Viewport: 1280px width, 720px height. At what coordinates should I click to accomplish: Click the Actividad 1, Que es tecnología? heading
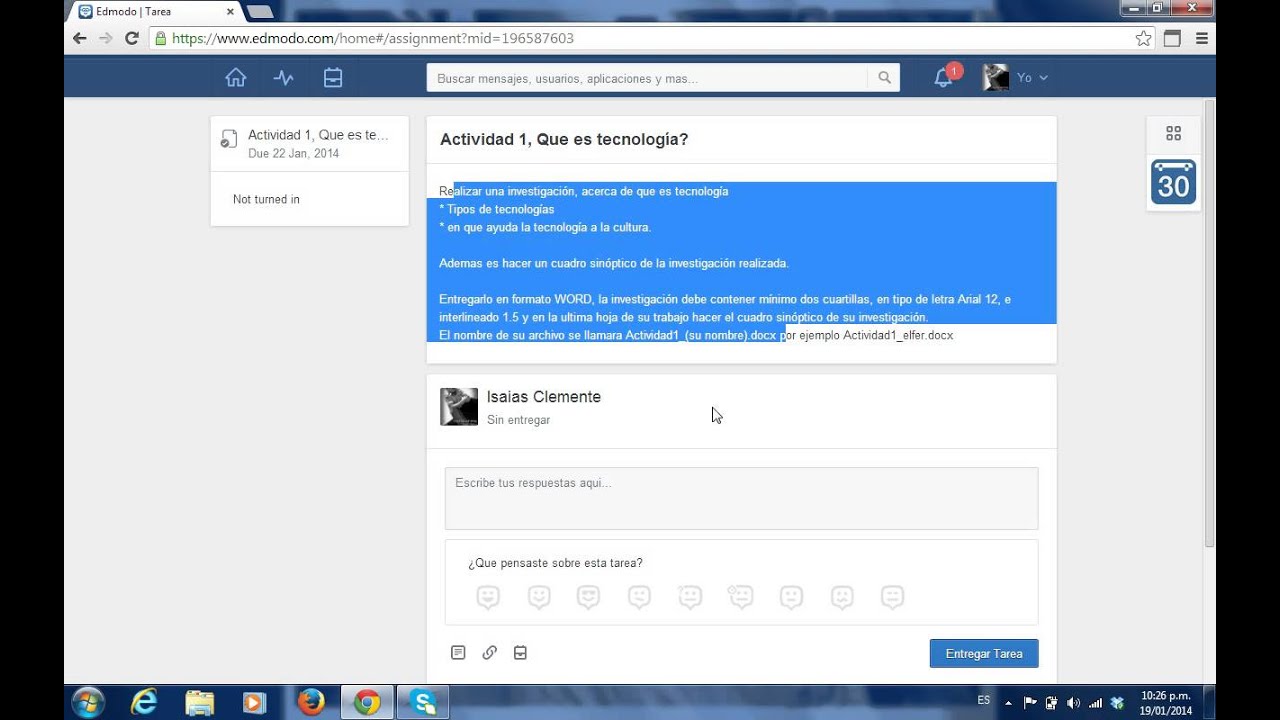click(564, 139)
